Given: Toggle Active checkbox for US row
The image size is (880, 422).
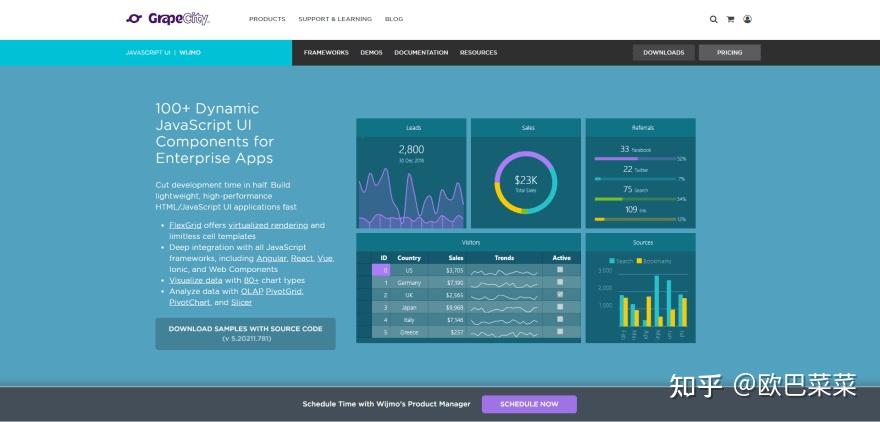Looking at the screenshot, I should pos(560,270).
